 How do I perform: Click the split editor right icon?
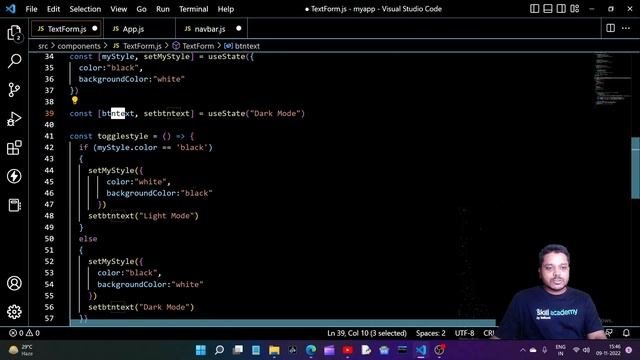pyautogui.click(x=610, y=28)
